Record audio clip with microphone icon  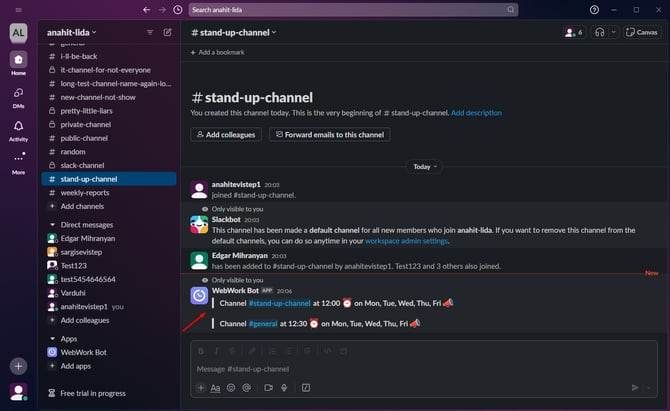pyautogui.click(x=285, y=387)
